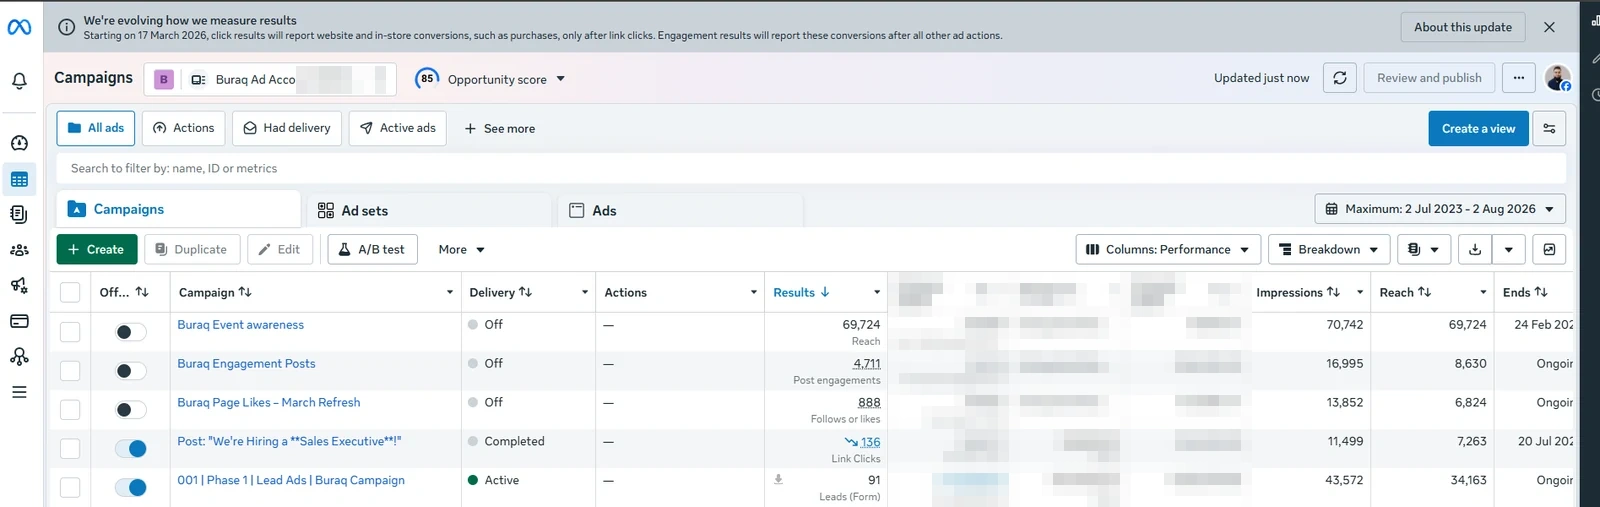Open the Columns: Performance dropdown
Image resolution: width=1600 pixels, height=507 pixels.
tap(1168, 249)
